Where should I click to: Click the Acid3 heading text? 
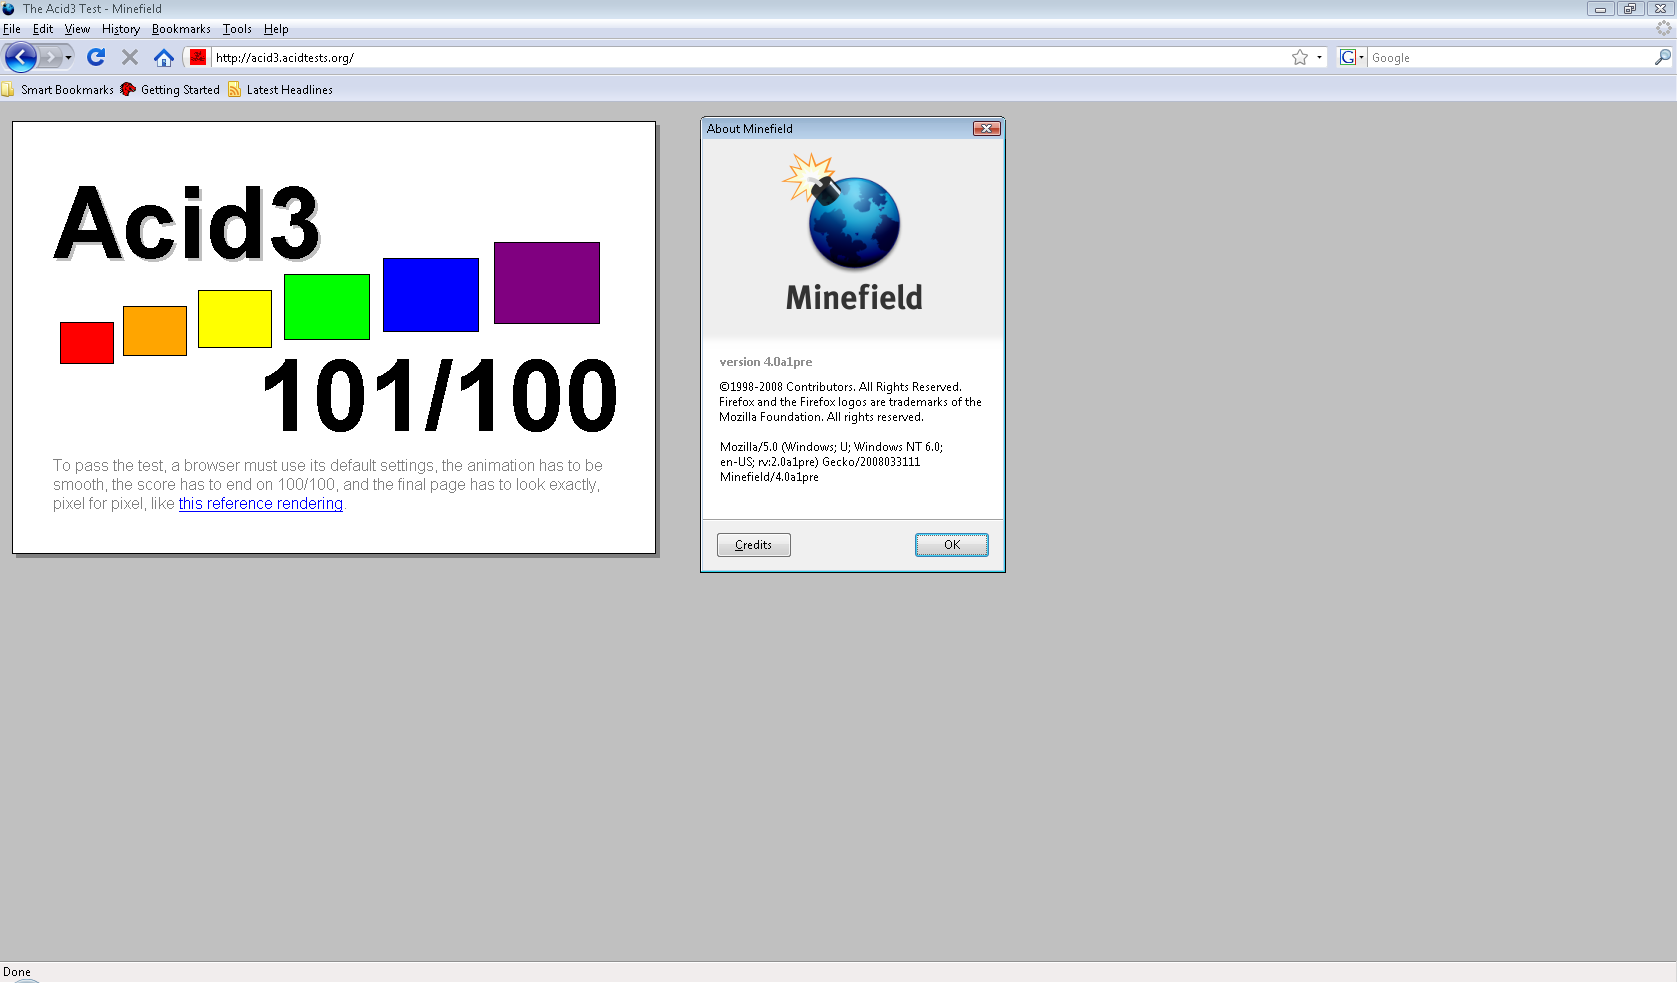click(187, 224)
